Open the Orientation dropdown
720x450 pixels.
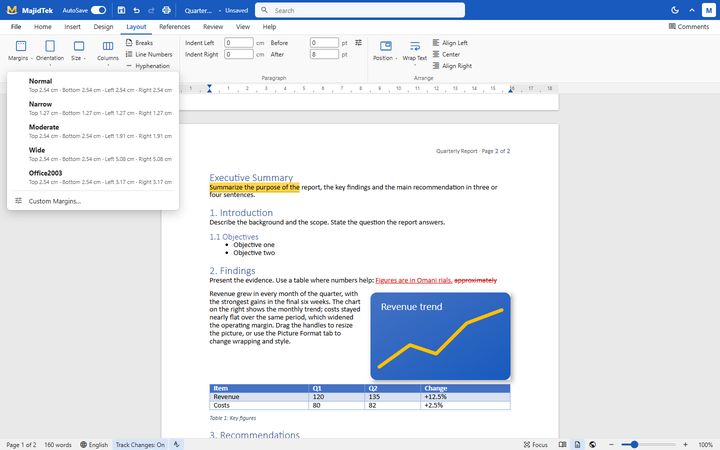coord(50,51)
